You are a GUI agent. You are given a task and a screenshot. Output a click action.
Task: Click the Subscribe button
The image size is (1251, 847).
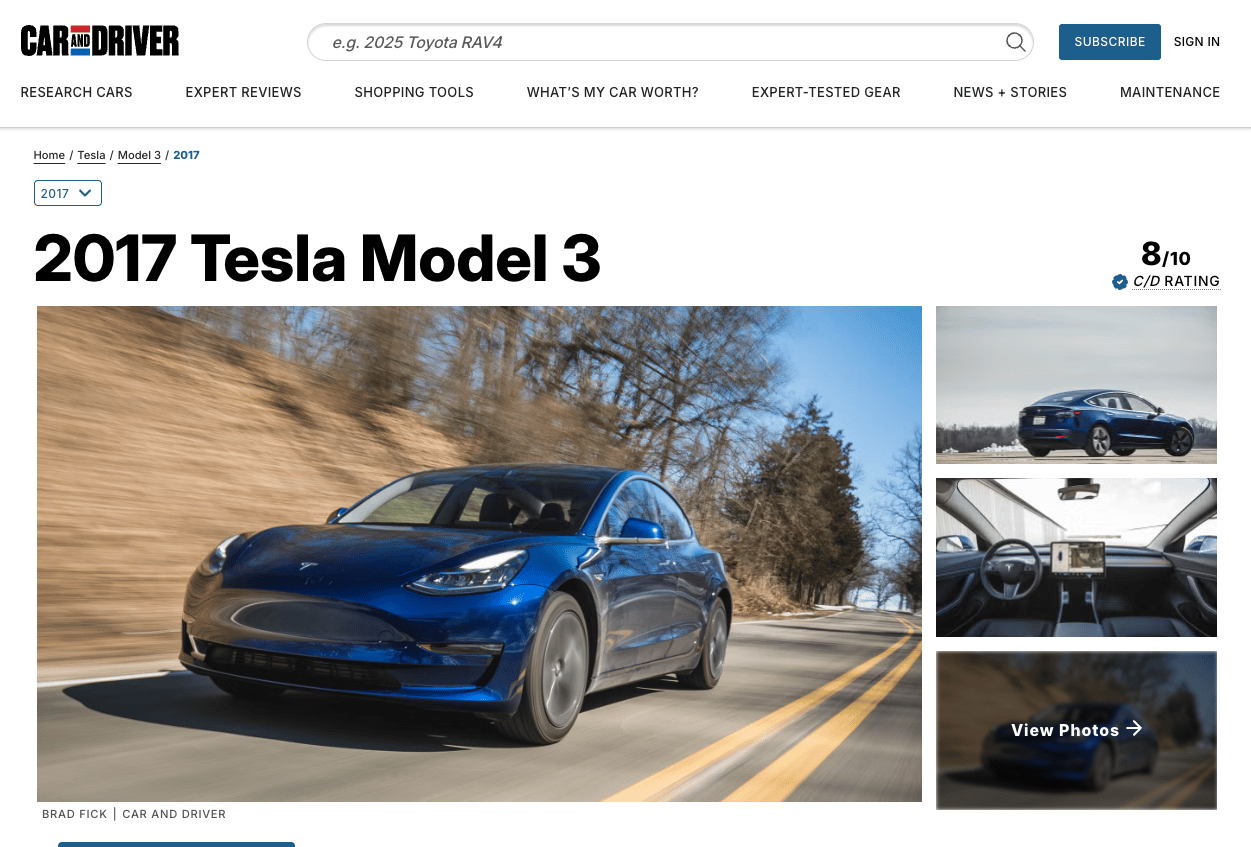[x=1110, y=42]
